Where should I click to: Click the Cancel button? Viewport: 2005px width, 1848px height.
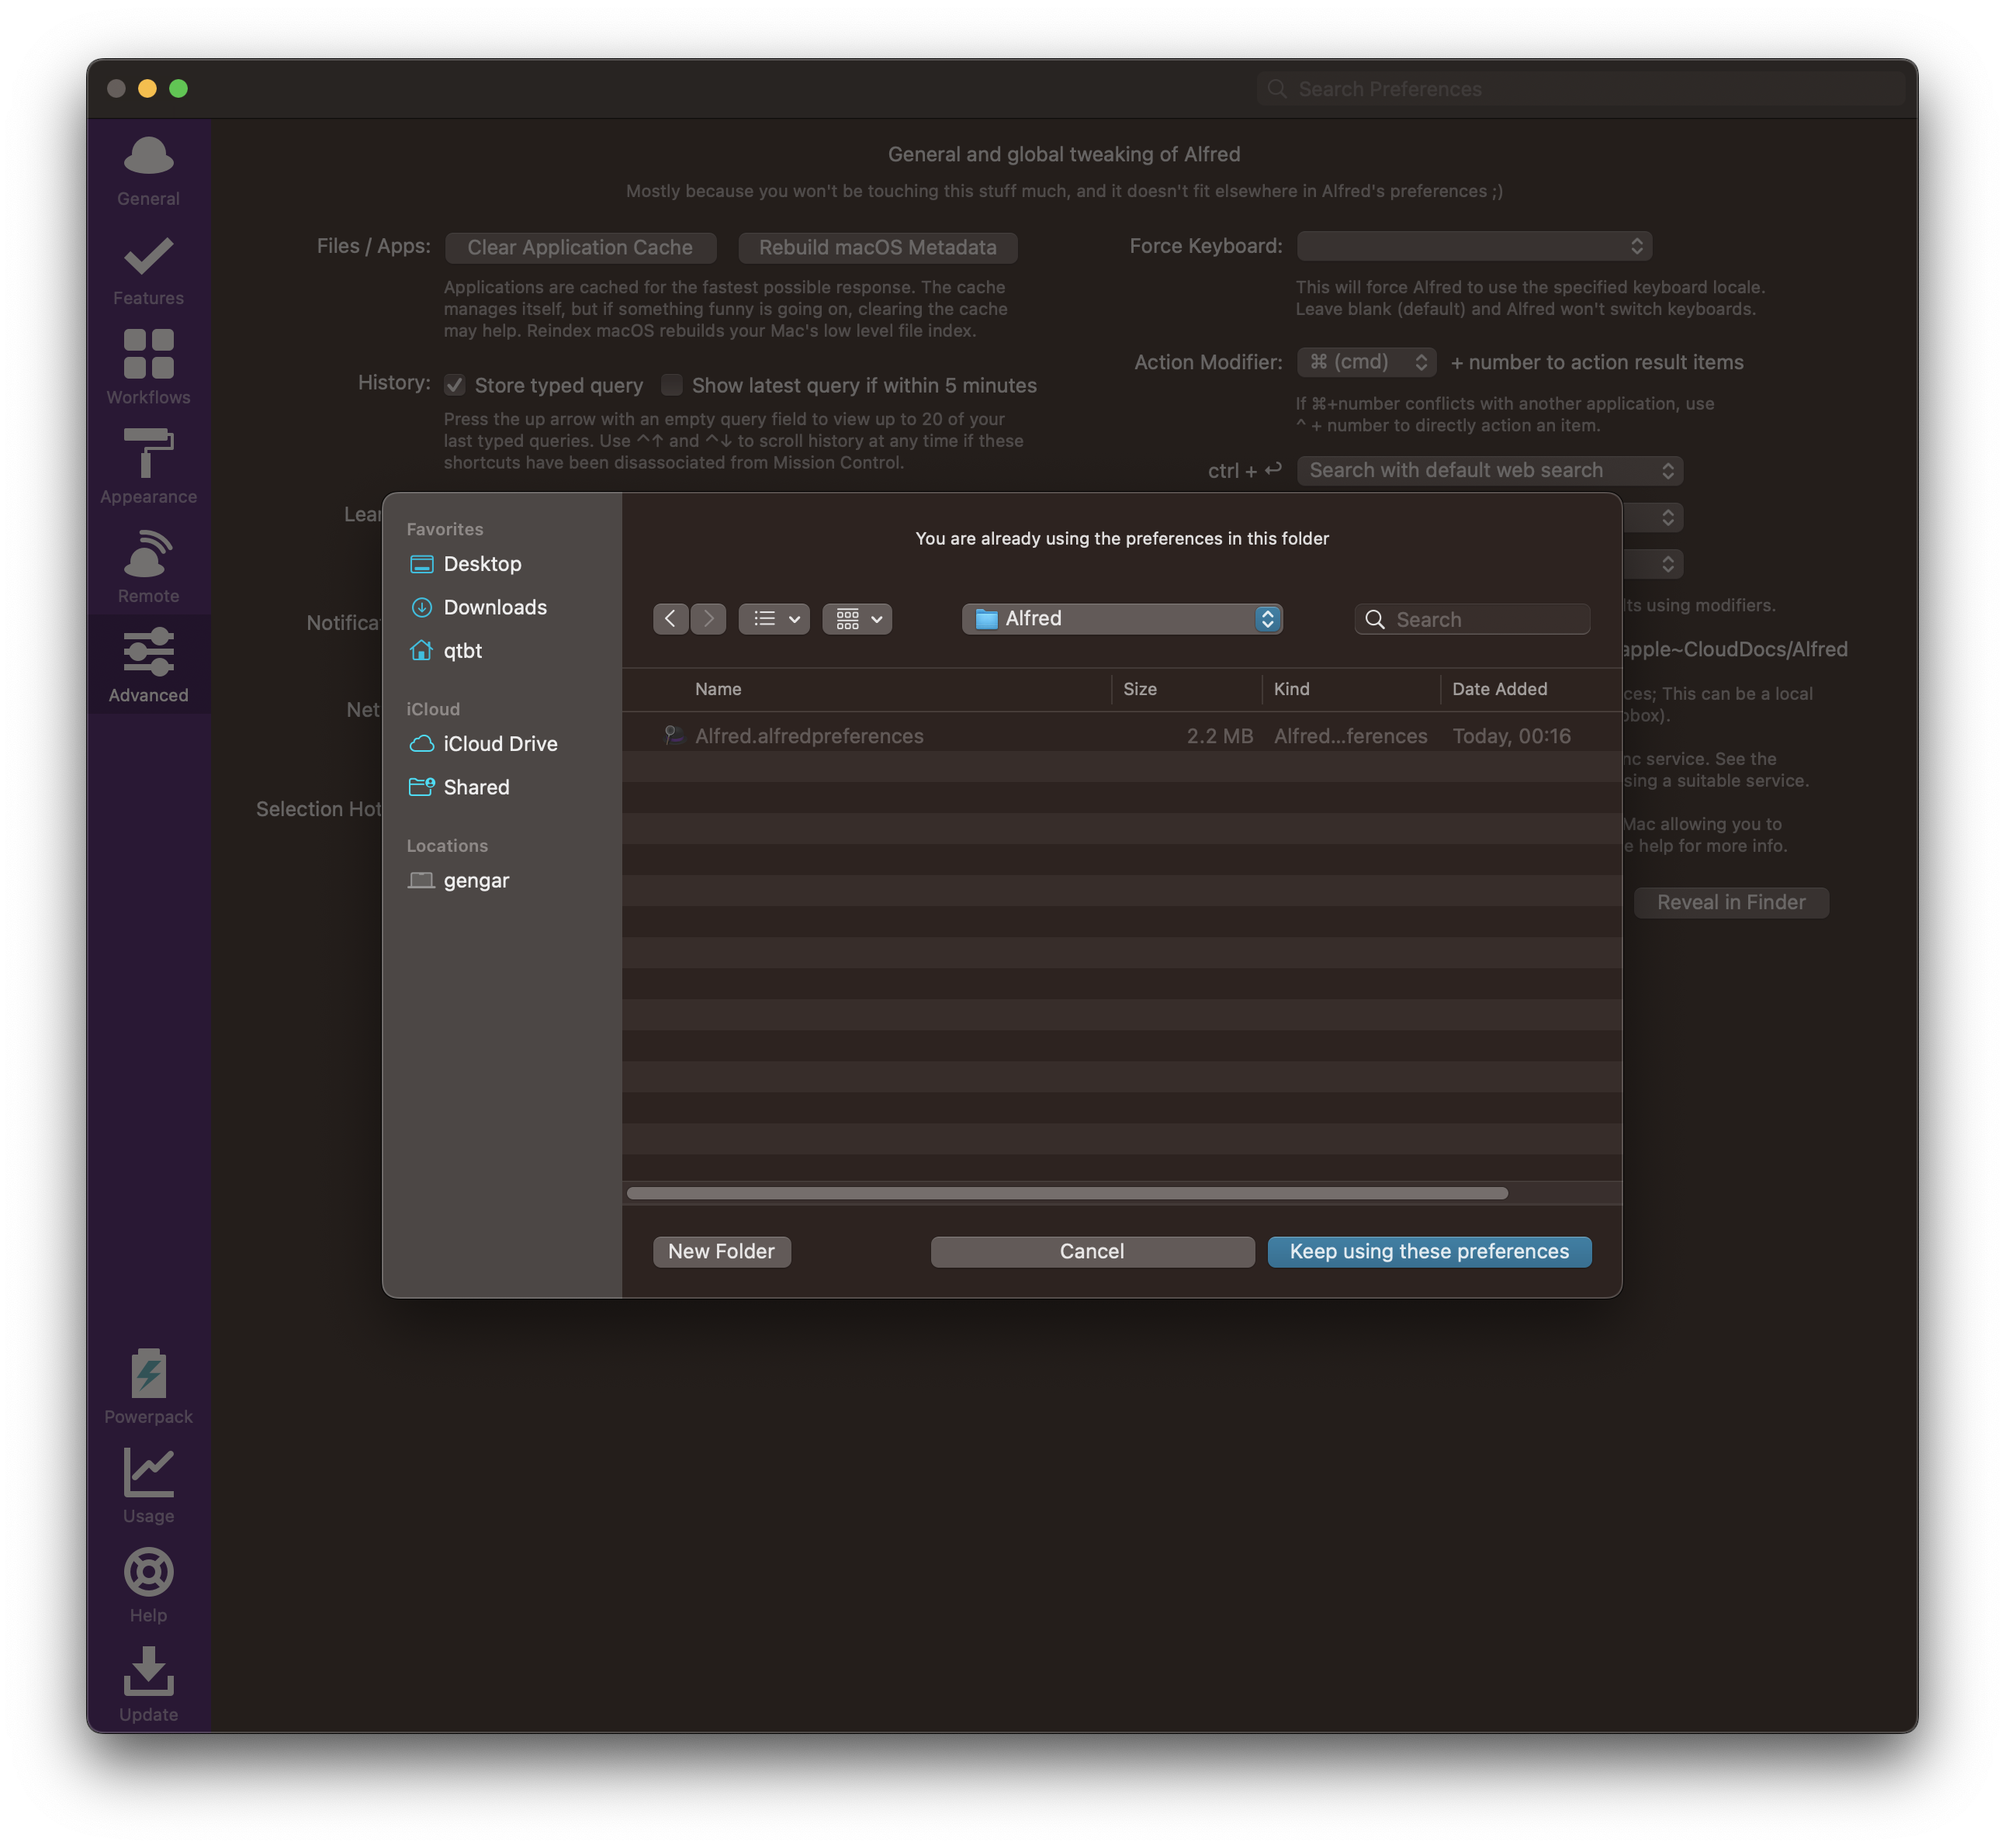click(x=1091, y=1251)
